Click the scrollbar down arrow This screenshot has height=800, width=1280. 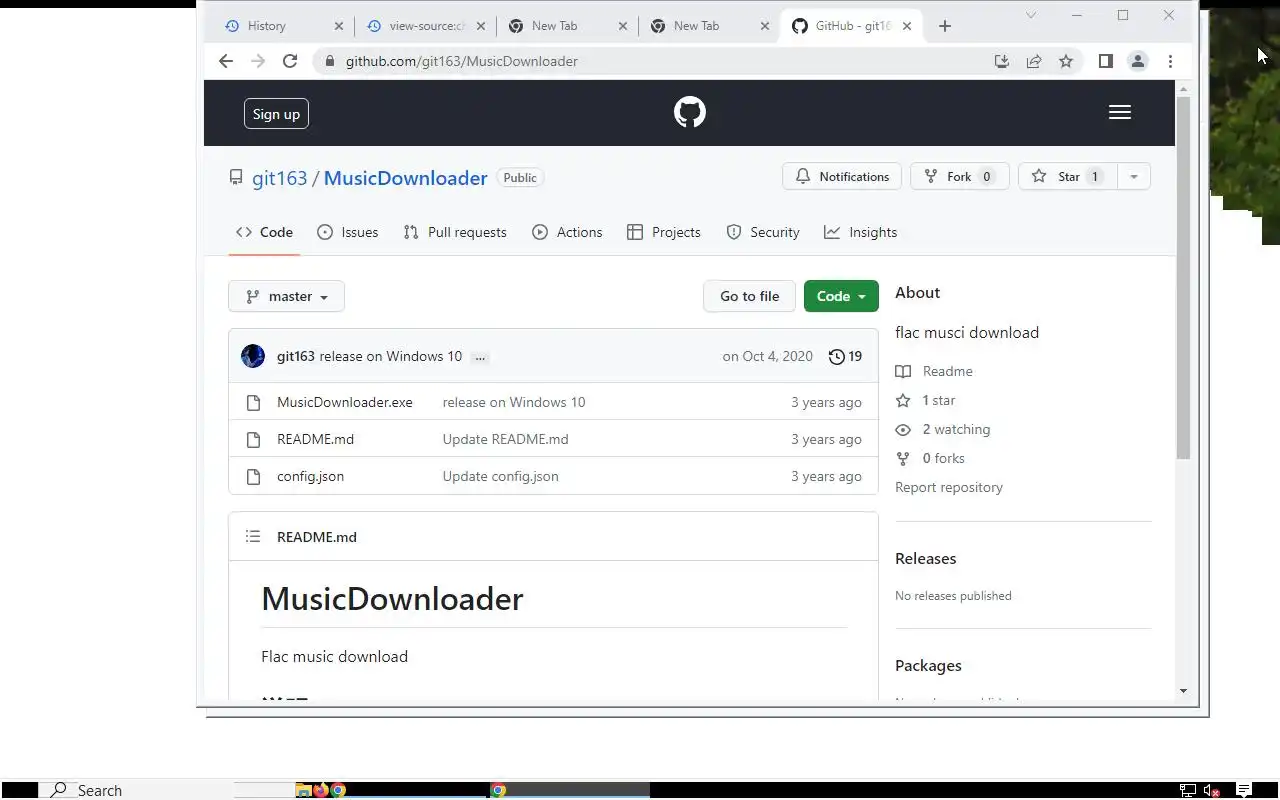pos(1184,690)
